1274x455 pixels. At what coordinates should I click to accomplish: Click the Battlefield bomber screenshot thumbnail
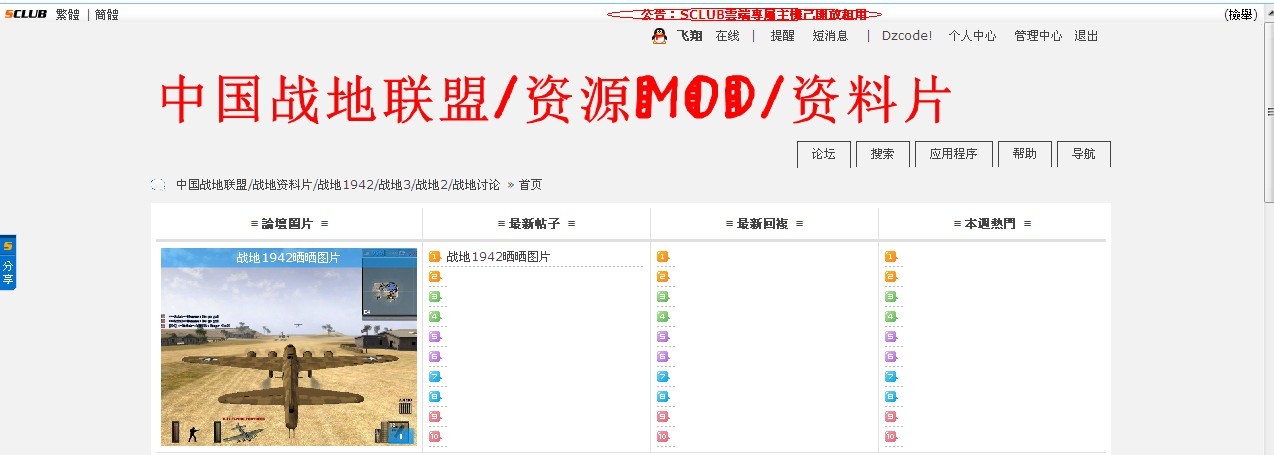tap(289, 347)
